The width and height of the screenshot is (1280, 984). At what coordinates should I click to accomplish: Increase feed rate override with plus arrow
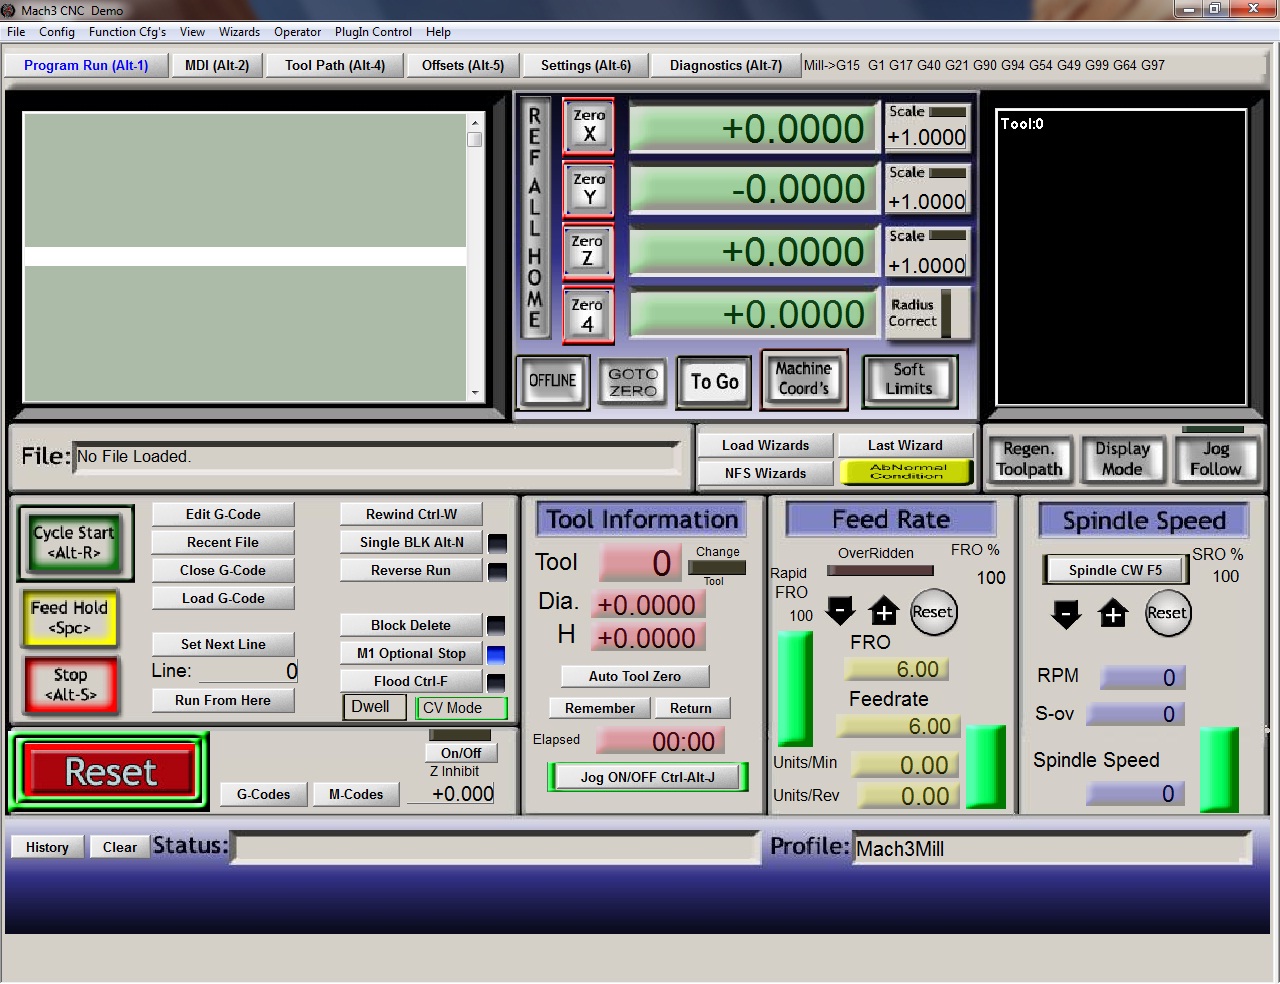(884, 610)
